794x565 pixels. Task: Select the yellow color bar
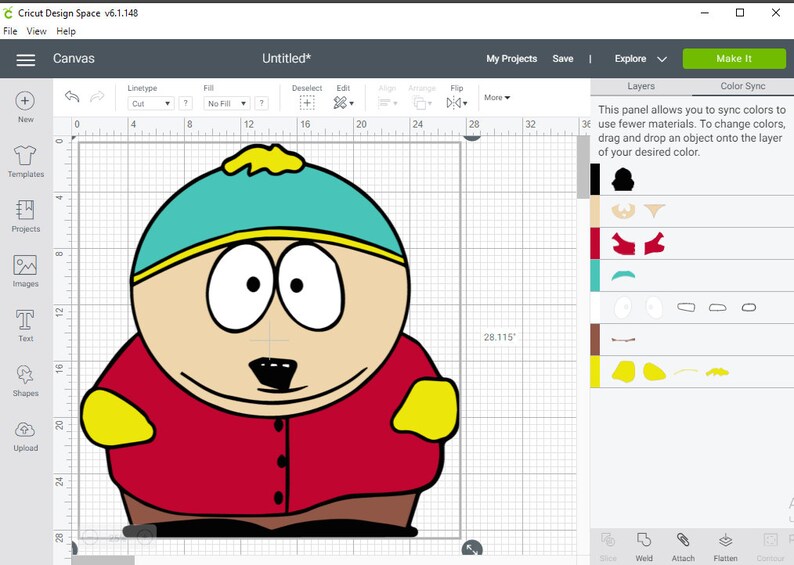point(595,372)
